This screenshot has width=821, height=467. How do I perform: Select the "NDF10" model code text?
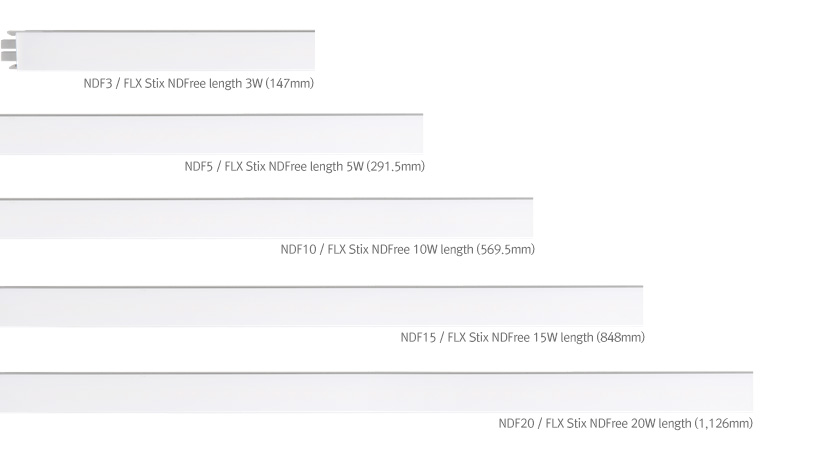(x=298, y=249)
